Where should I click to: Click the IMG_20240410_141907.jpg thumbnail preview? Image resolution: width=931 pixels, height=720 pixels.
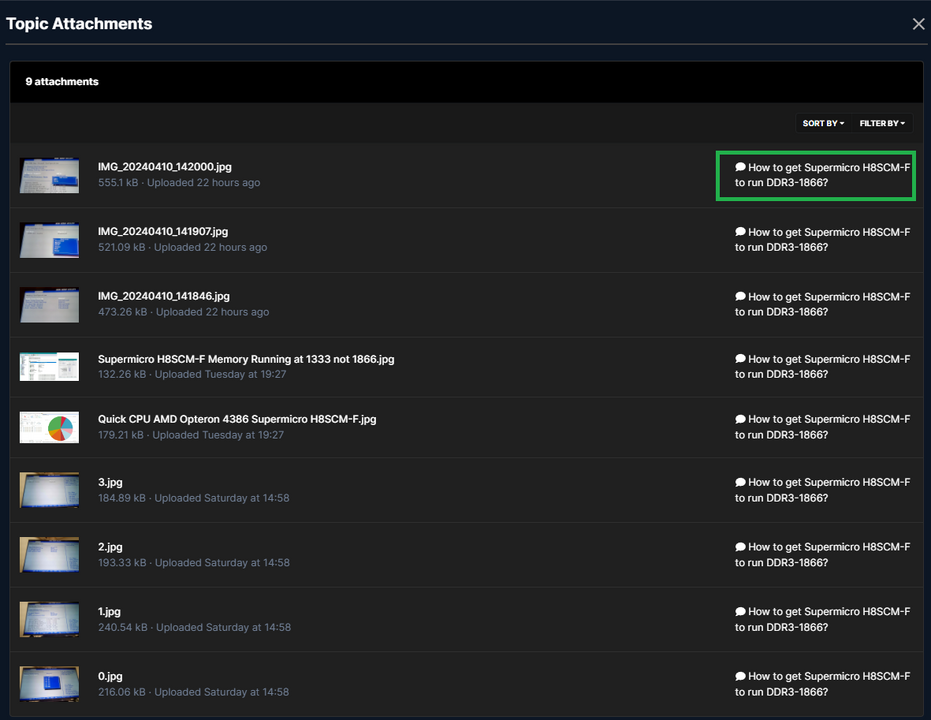[49, 240]
